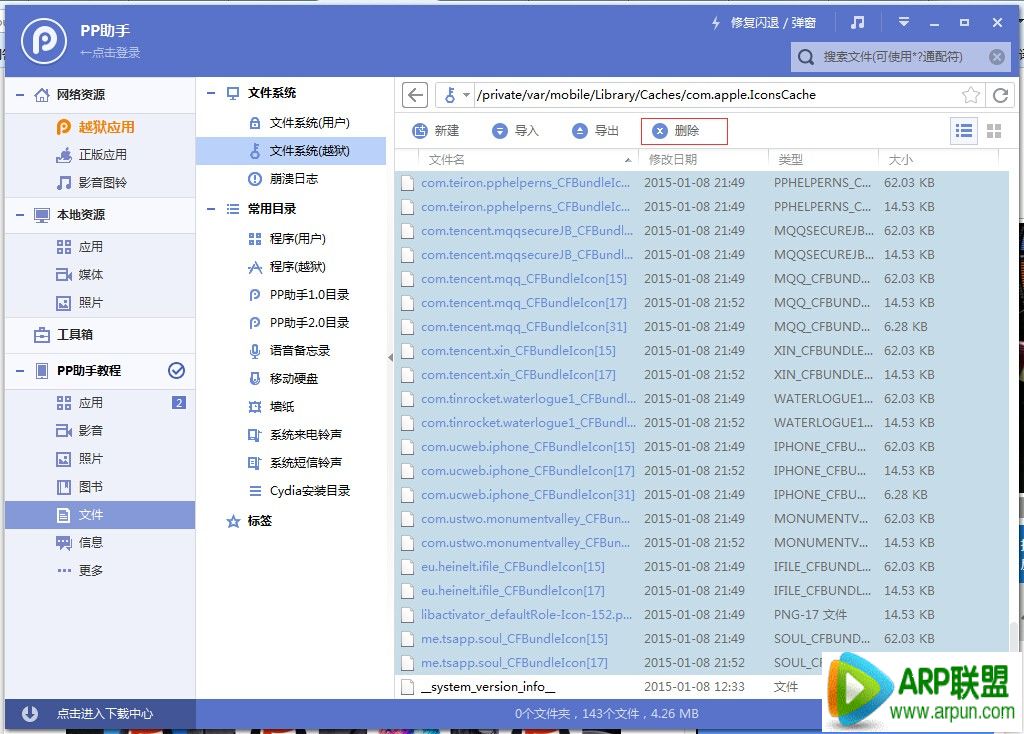Click 修复闪退/弹窗 in the title bar
The image size is (1024, 734).
coord(775,22)
